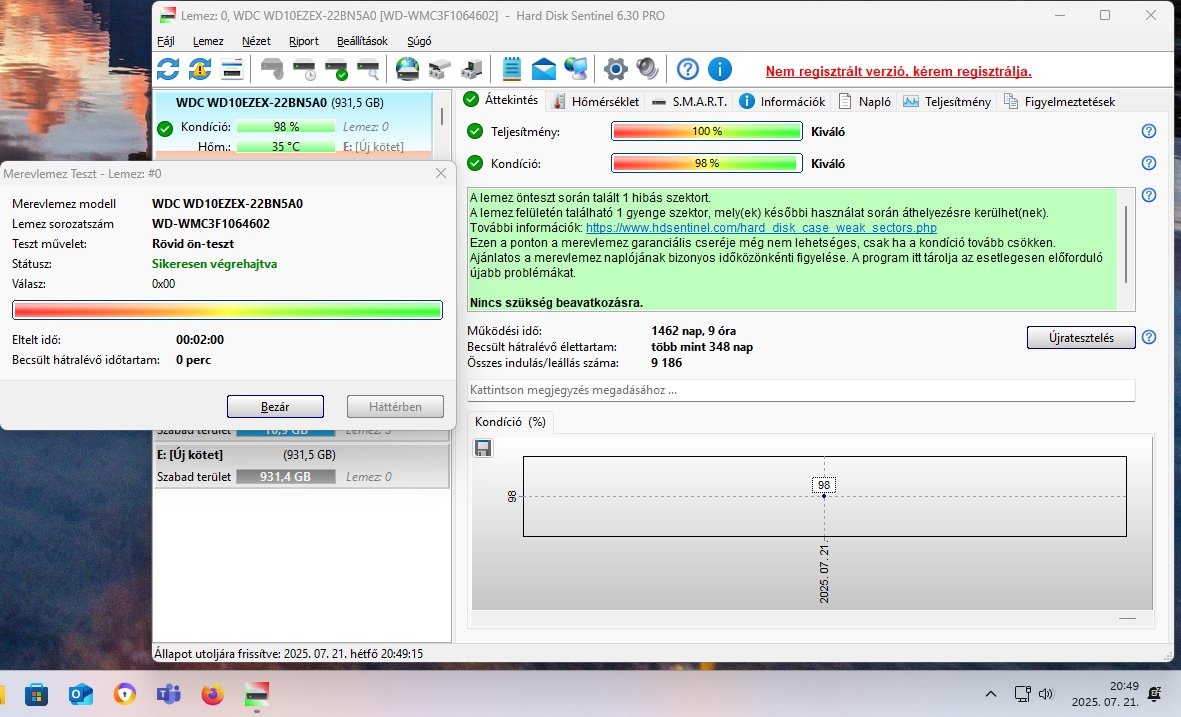Click the self-test progress bar in dialog

point(227,310)
